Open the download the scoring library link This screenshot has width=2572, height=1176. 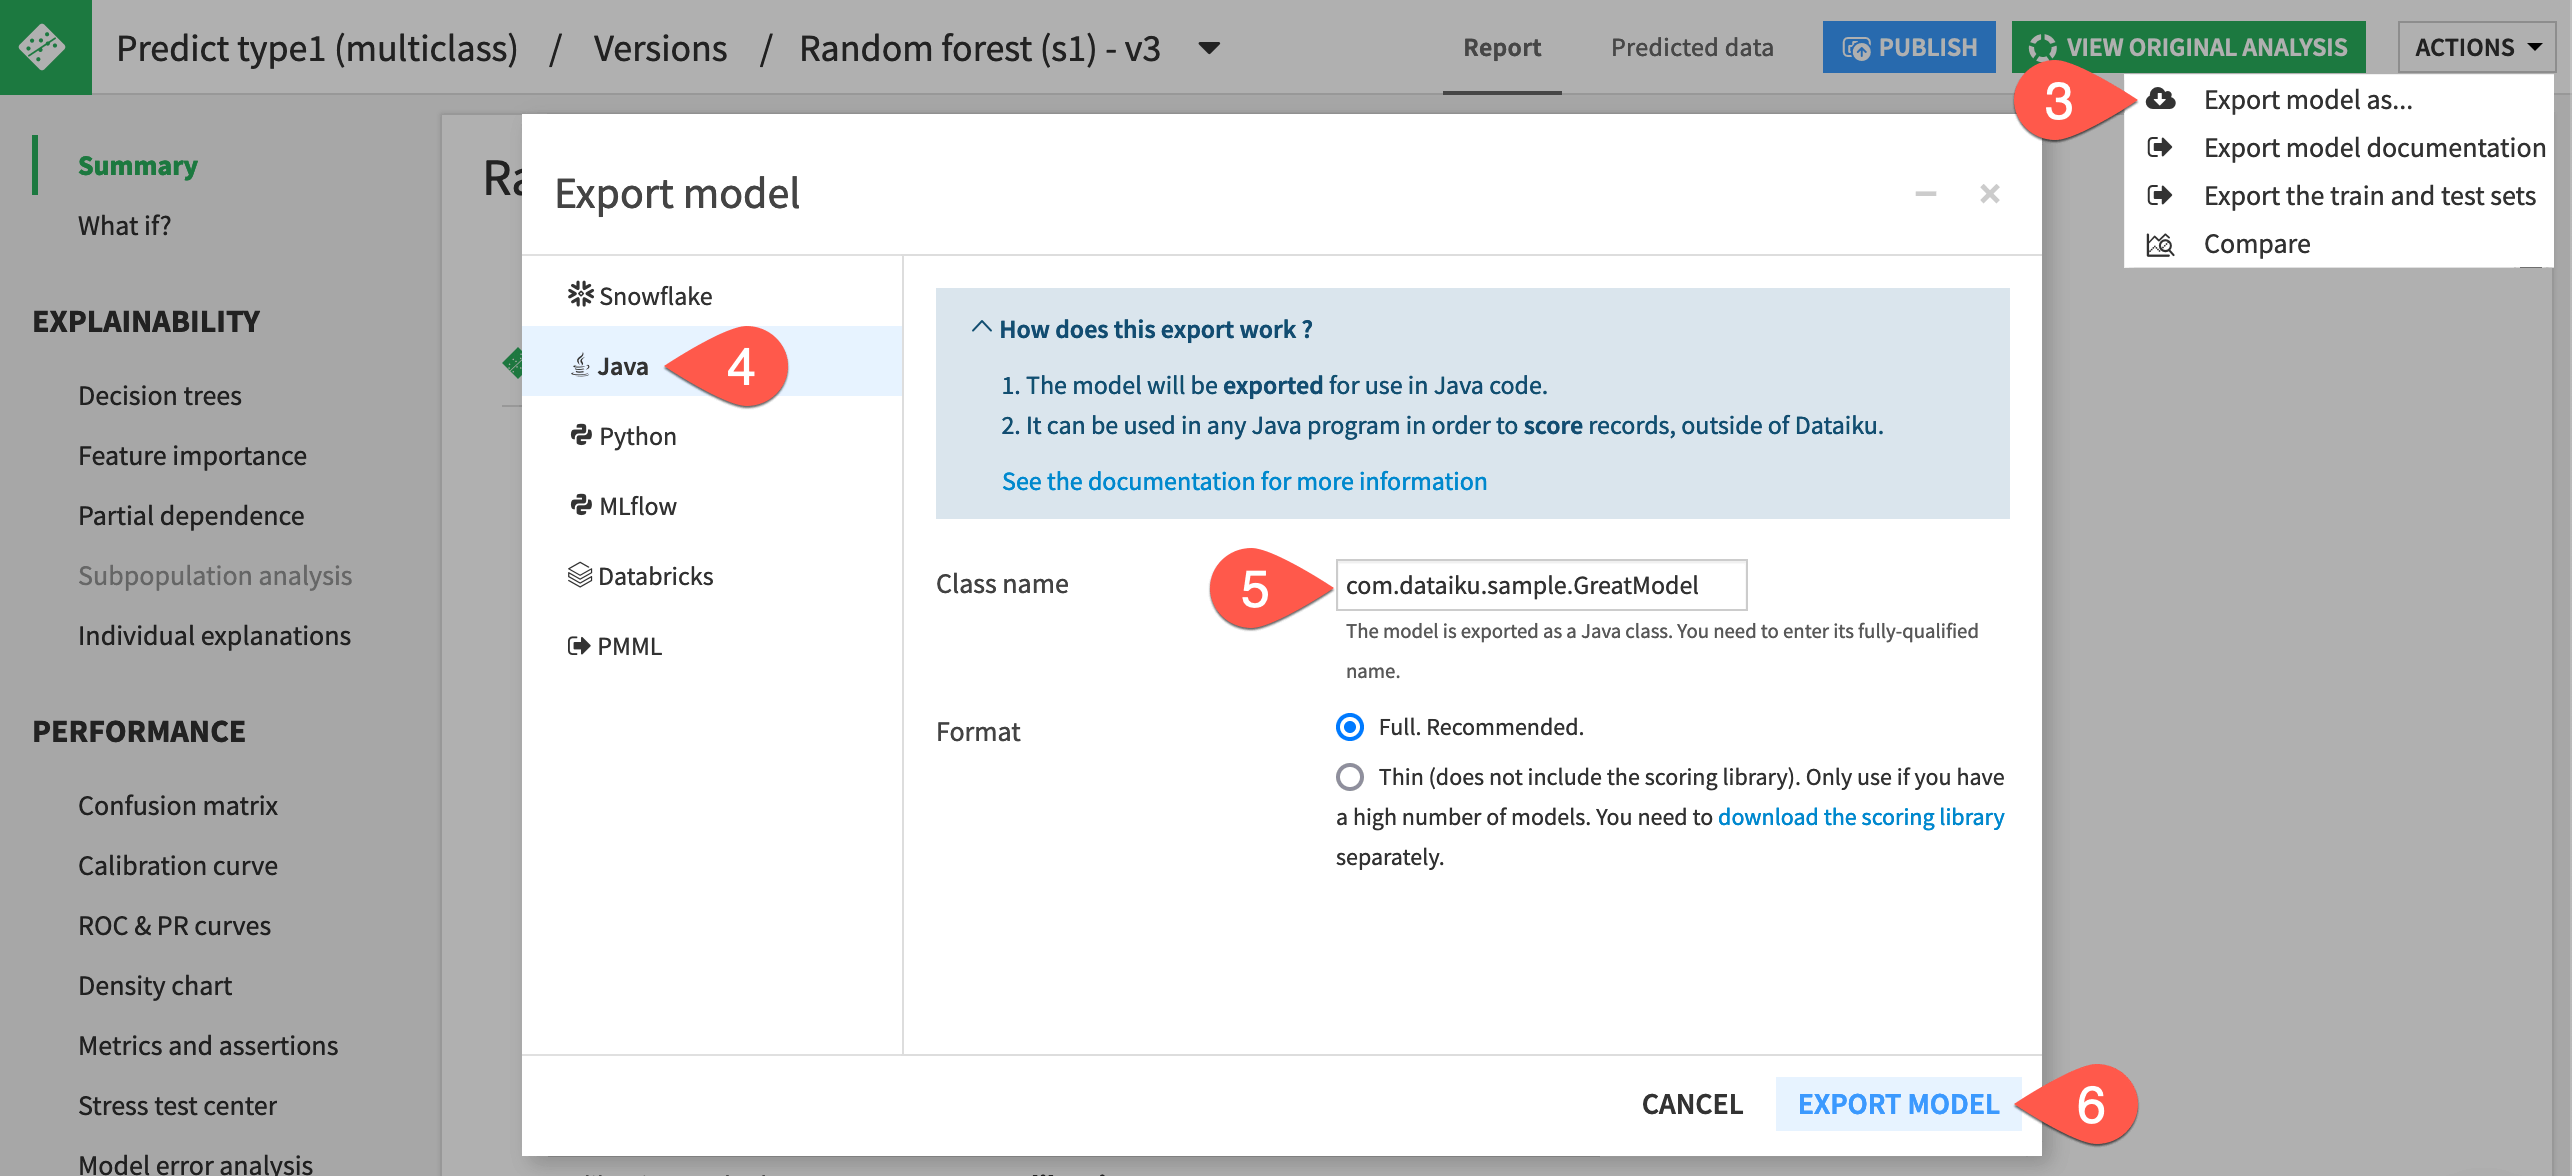pyautogui.click(x=1860, y=816)
